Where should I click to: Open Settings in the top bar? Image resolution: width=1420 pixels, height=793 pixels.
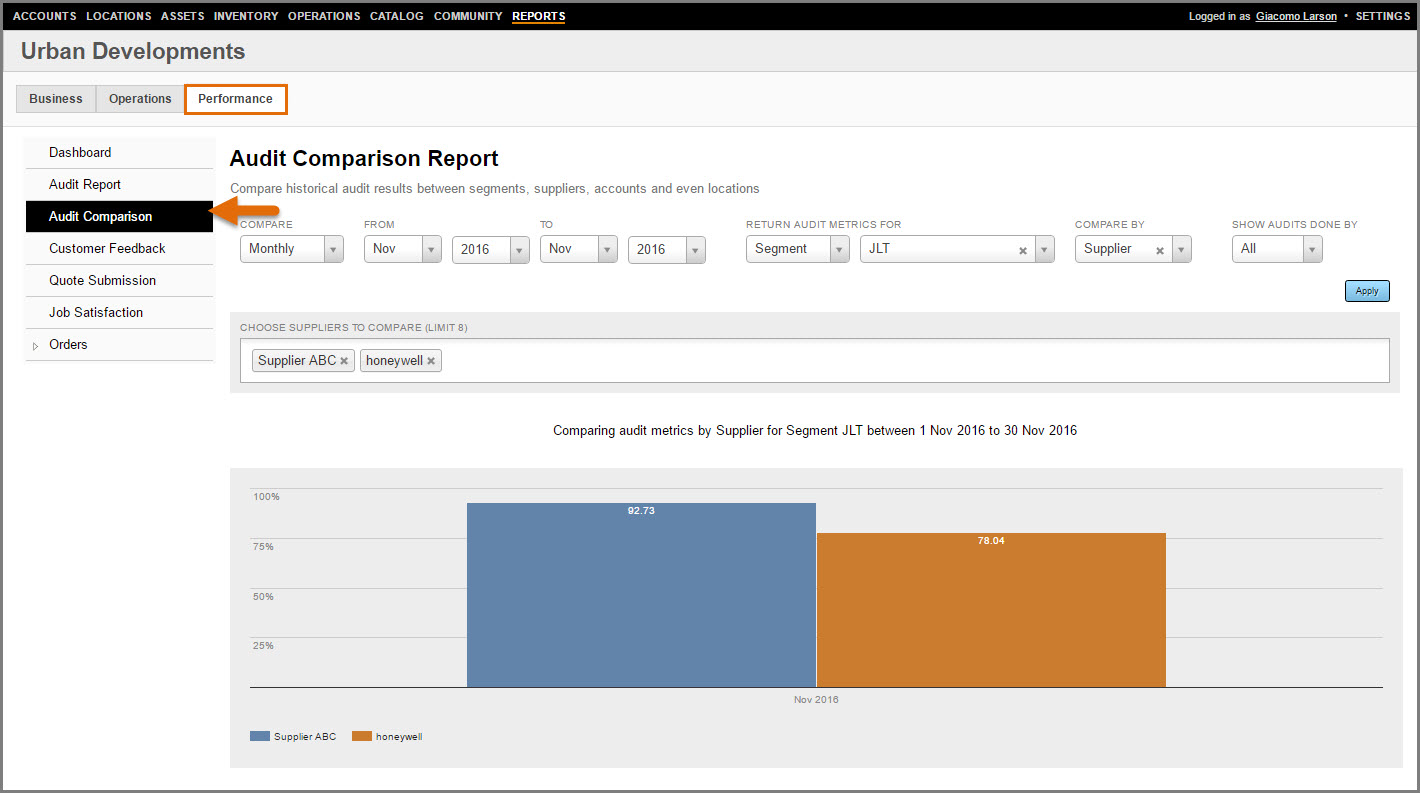pyautogui.click(x=1382, y=16)
